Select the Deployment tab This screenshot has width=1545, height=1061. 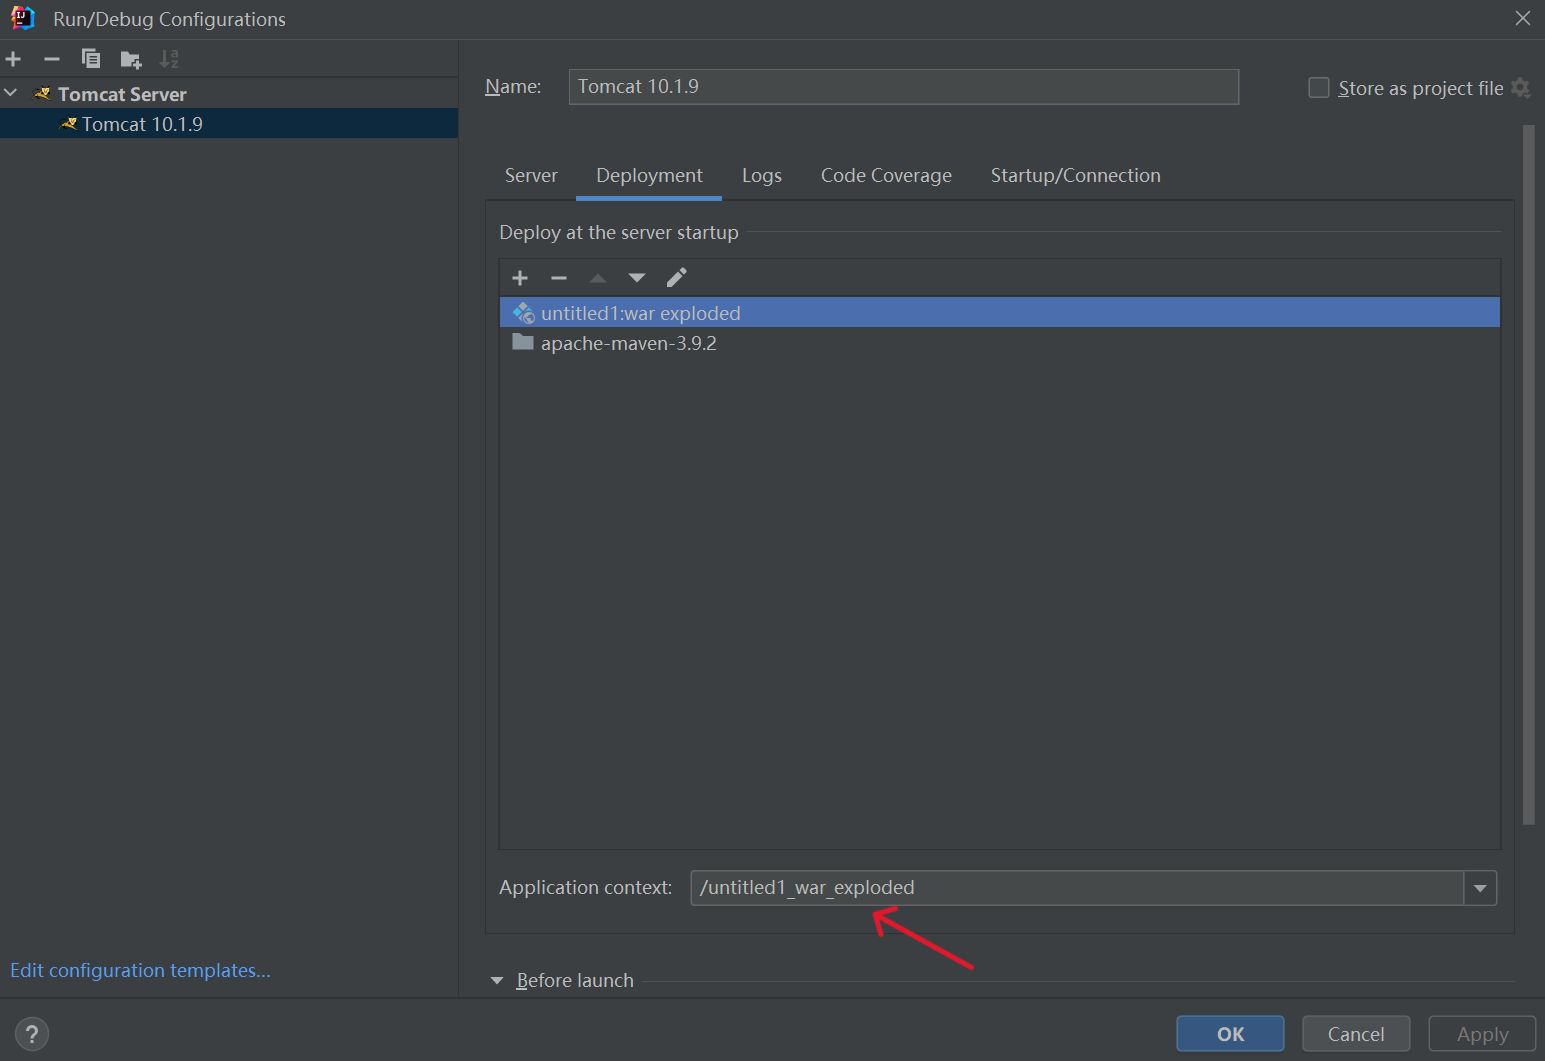coord(649,176)
